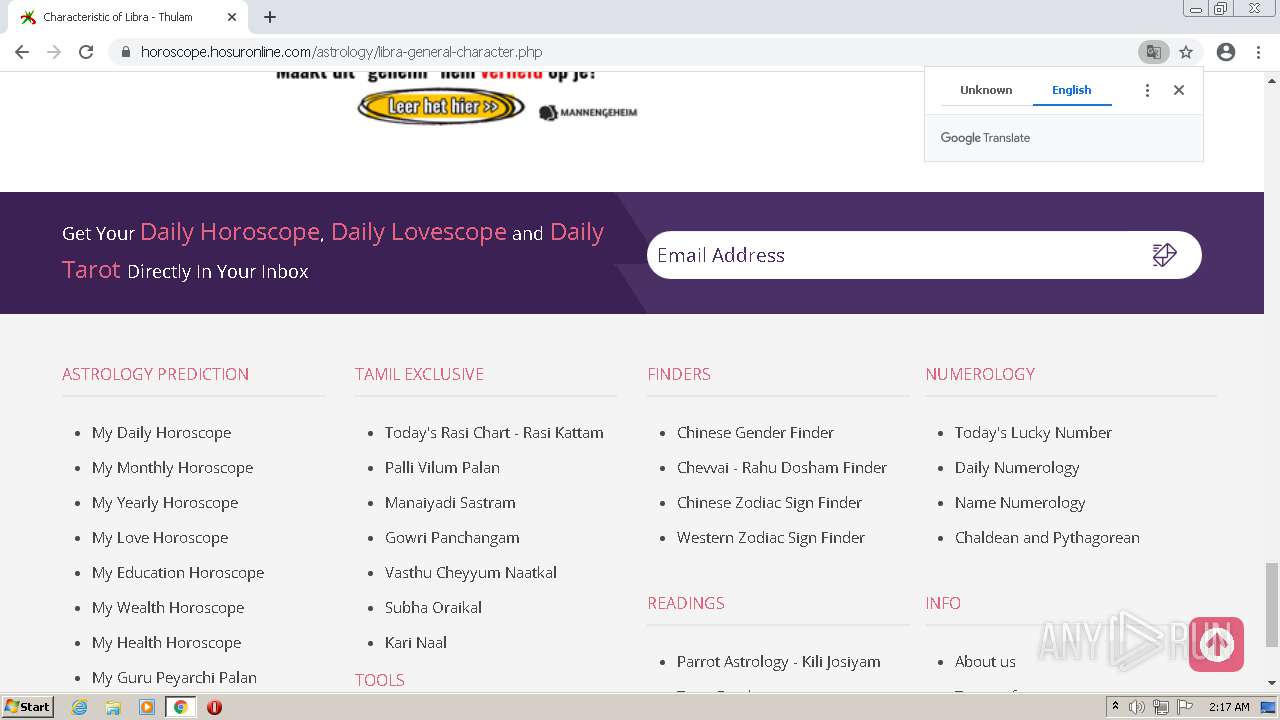Click the pink scroll-to-top arrow button
The width and height of the screenshot is (1280, 720).
[1216, 644]
